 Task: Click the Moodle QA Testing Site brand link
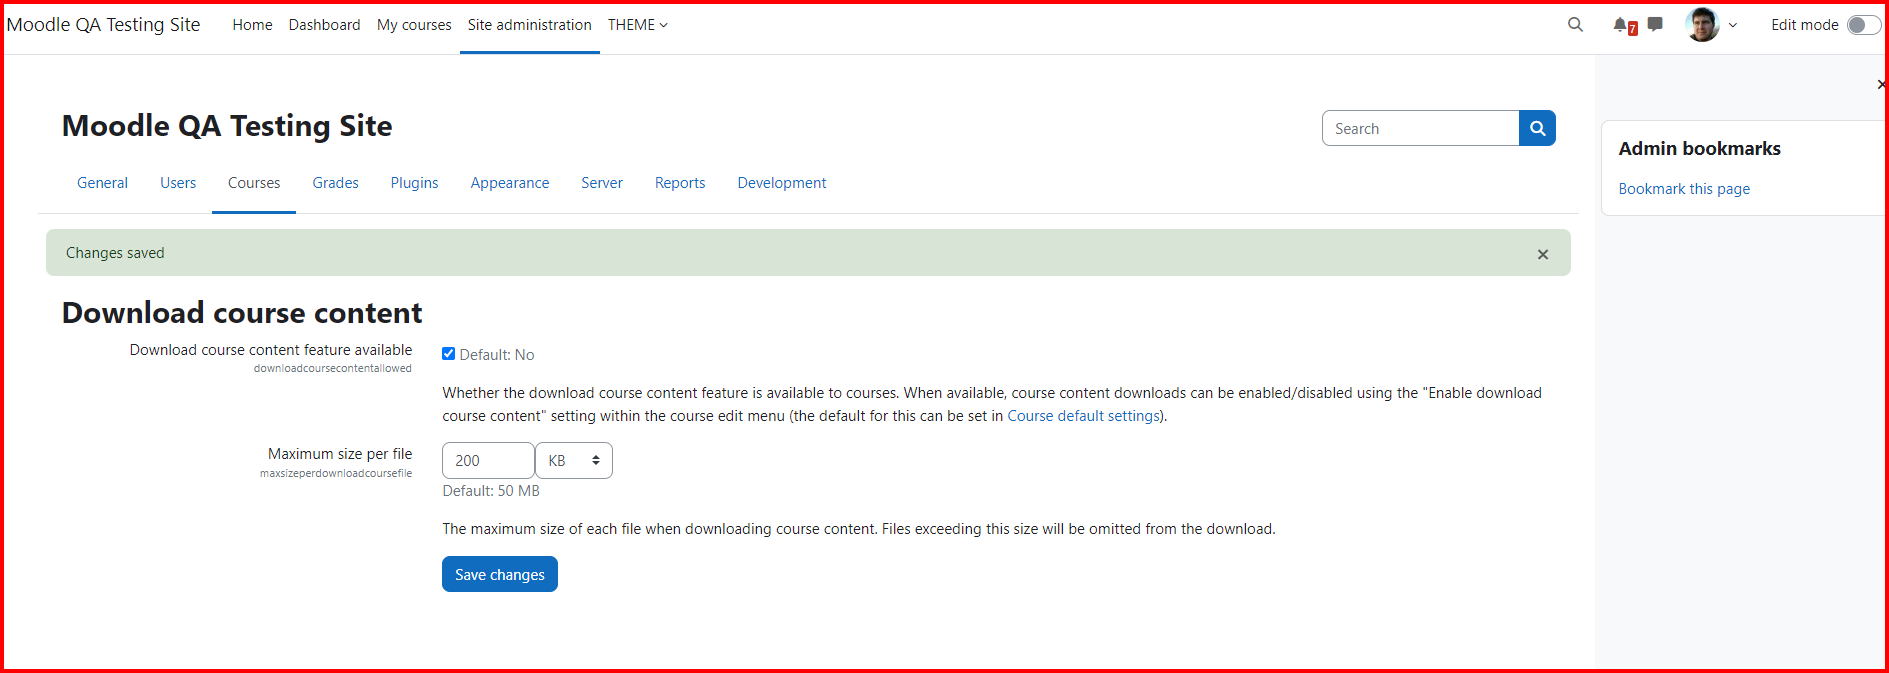coord(103,25)
